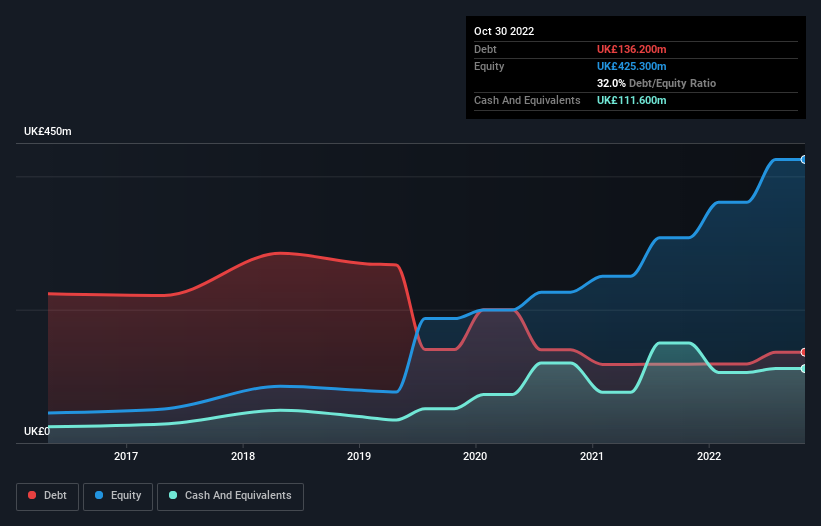Image resolution: width=821 pixels, height=526 pixels.
Task: Click the 32.0% Debt/Equity Ratio text
Action: pos(656,83)
